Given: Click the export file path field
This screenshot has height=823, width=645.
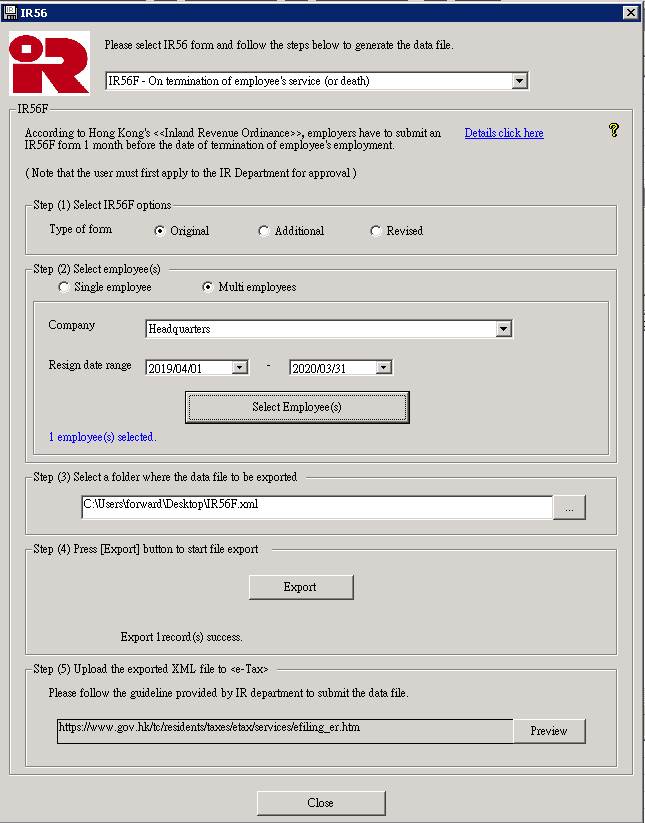Looking at the screenshot, I should pyautogui.click(x=316, y=508).
